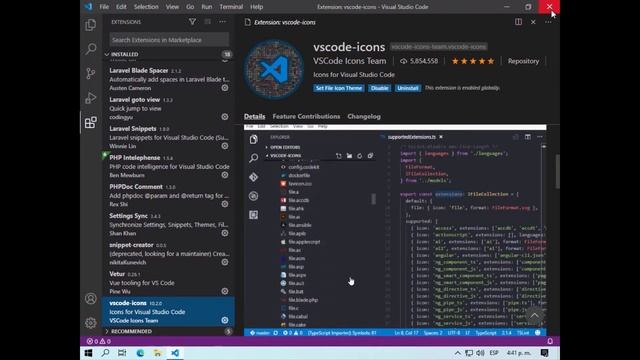Open Windows Start menu

[88, 353]
